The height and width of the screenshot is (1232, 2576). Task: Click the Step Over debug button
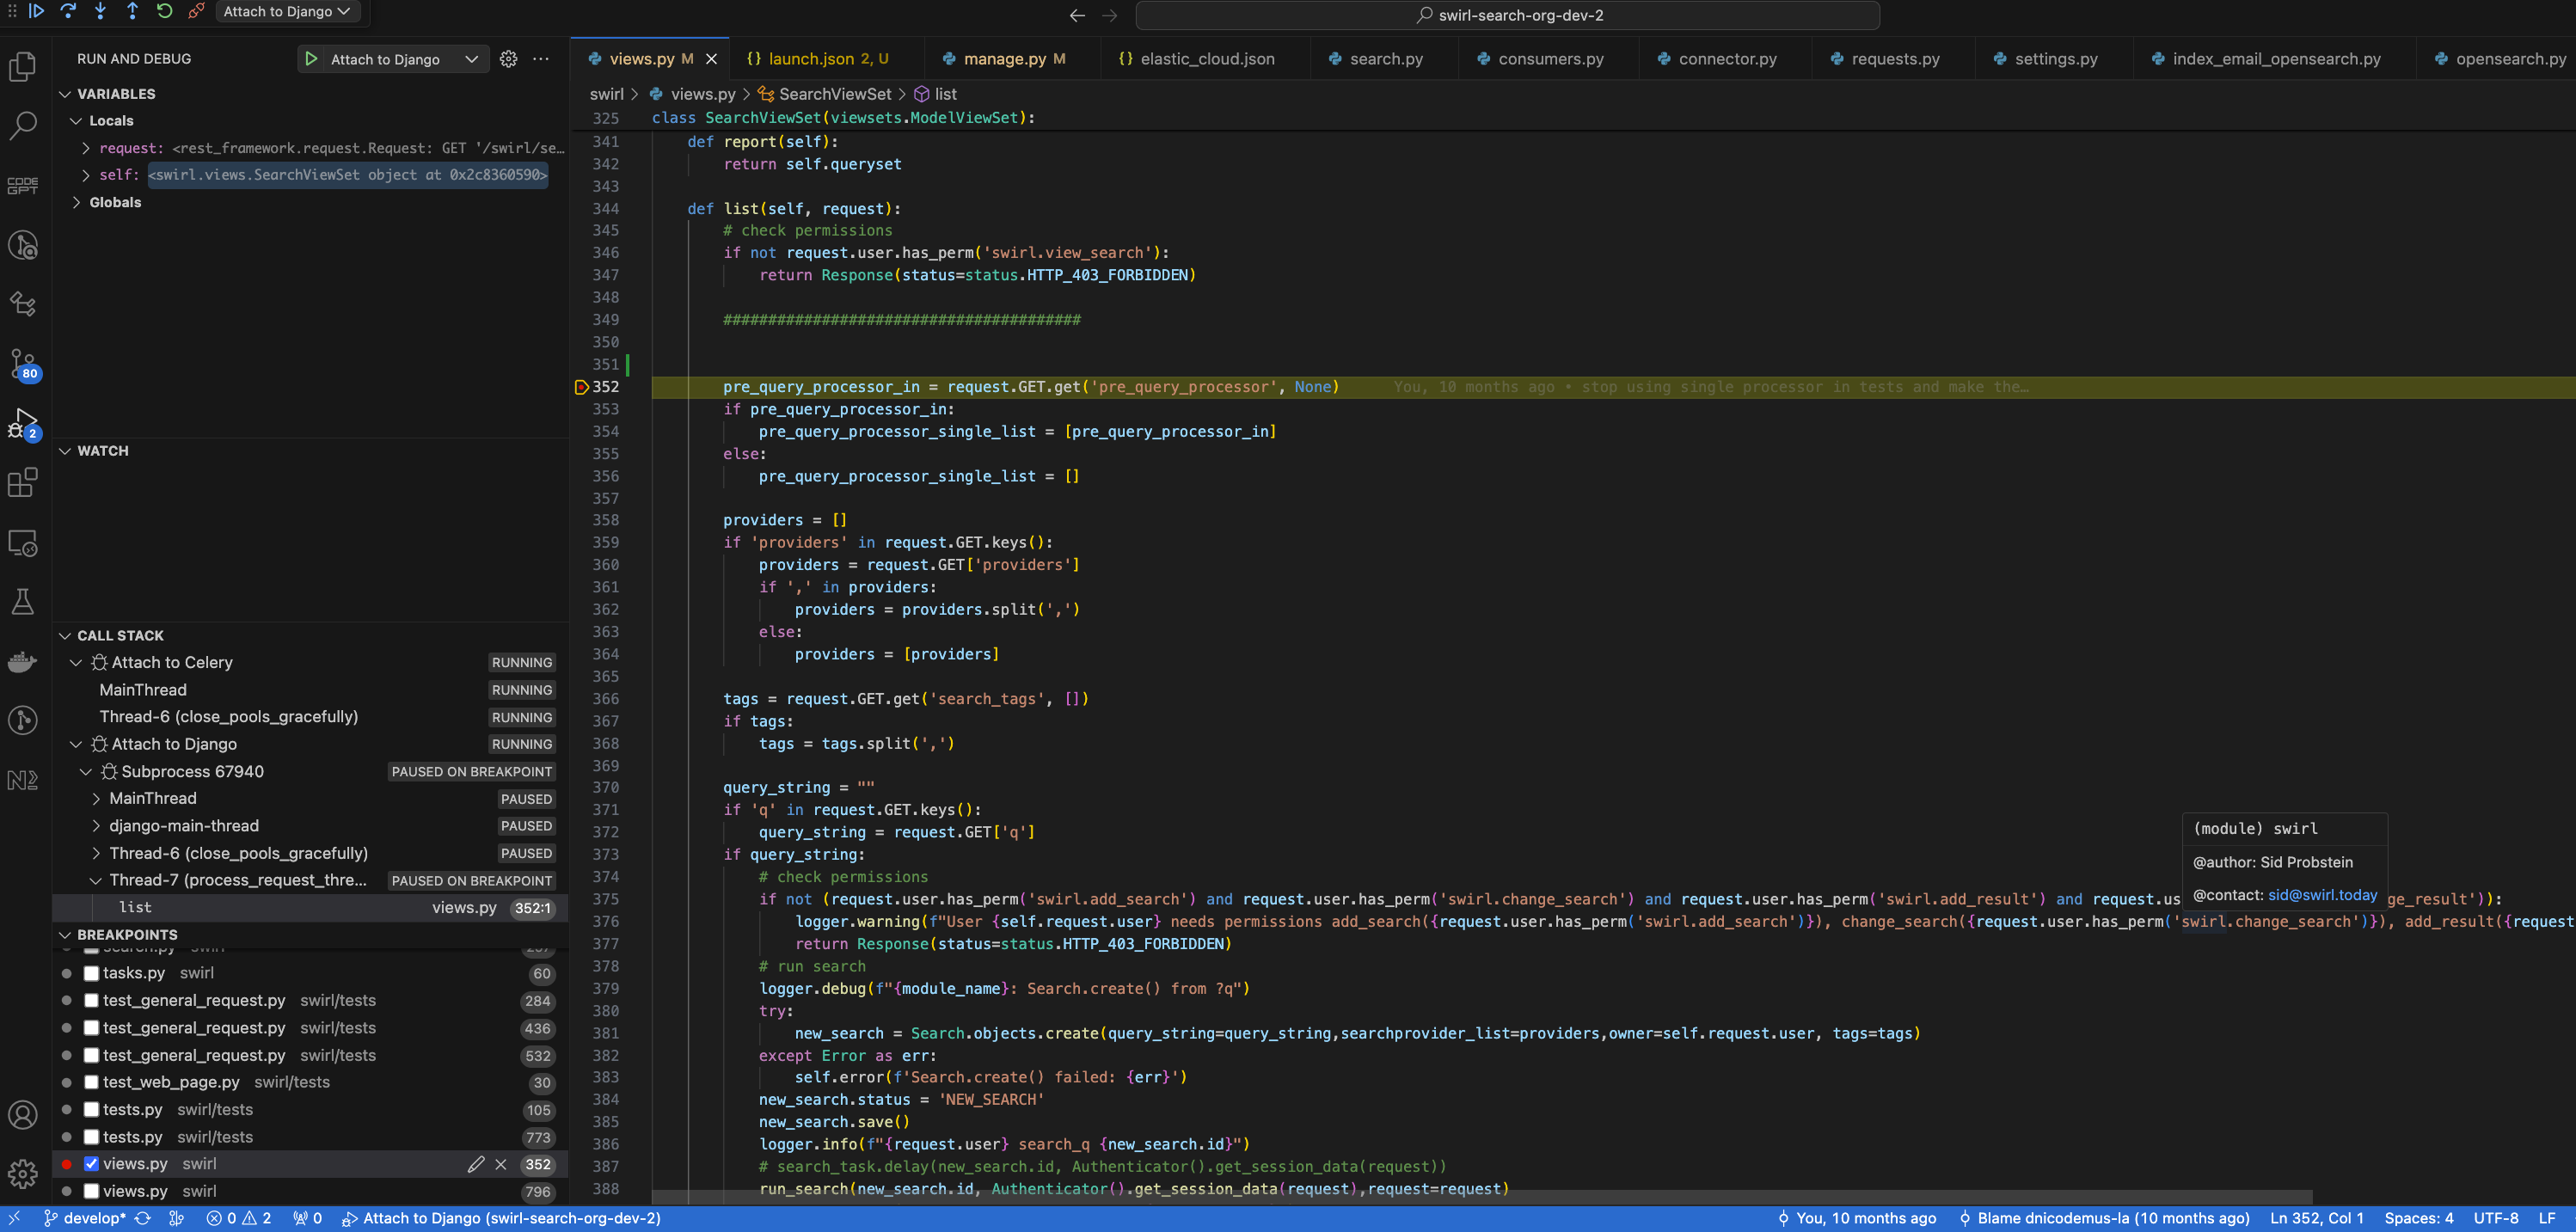tap(69, 11)
